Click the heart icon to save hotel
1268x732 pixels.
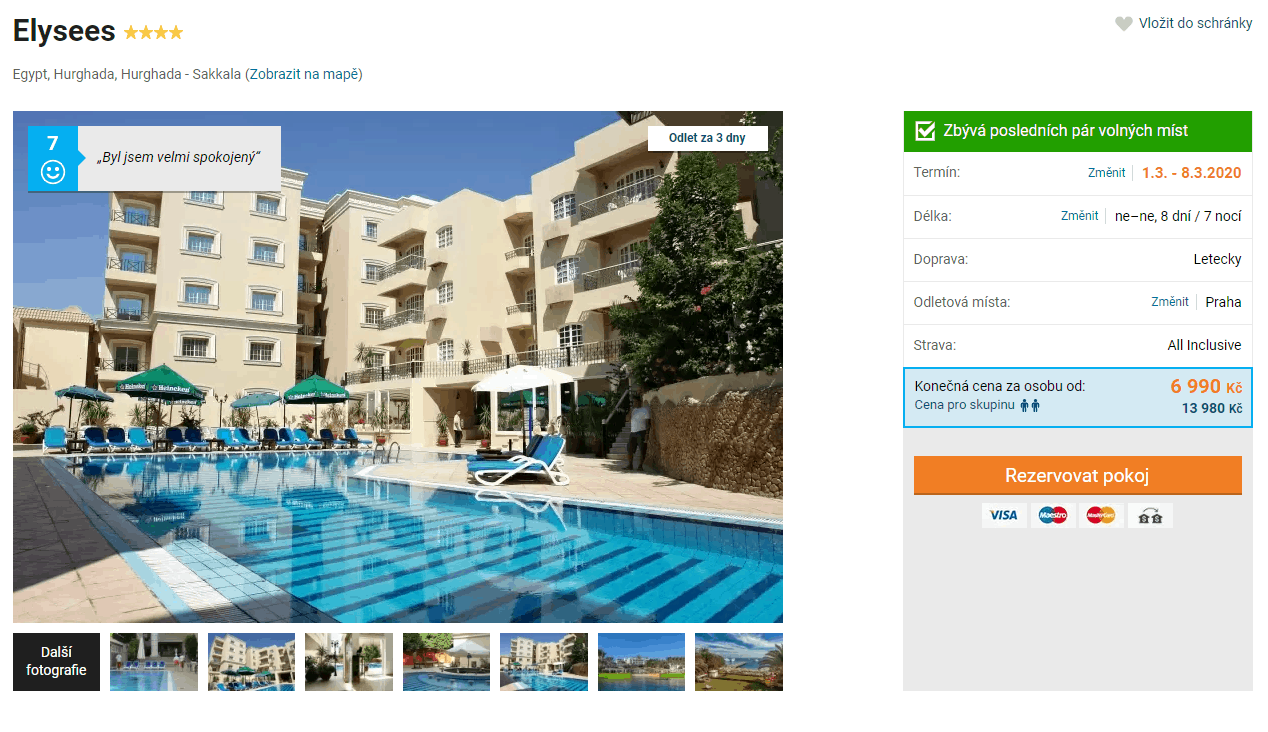[1124, 24]
